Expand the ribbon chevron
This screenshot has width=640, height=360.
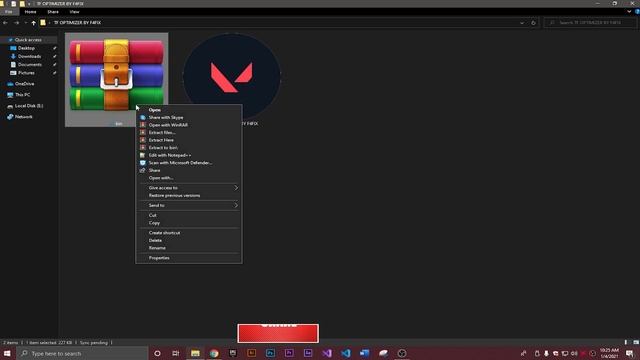(629, 12)
